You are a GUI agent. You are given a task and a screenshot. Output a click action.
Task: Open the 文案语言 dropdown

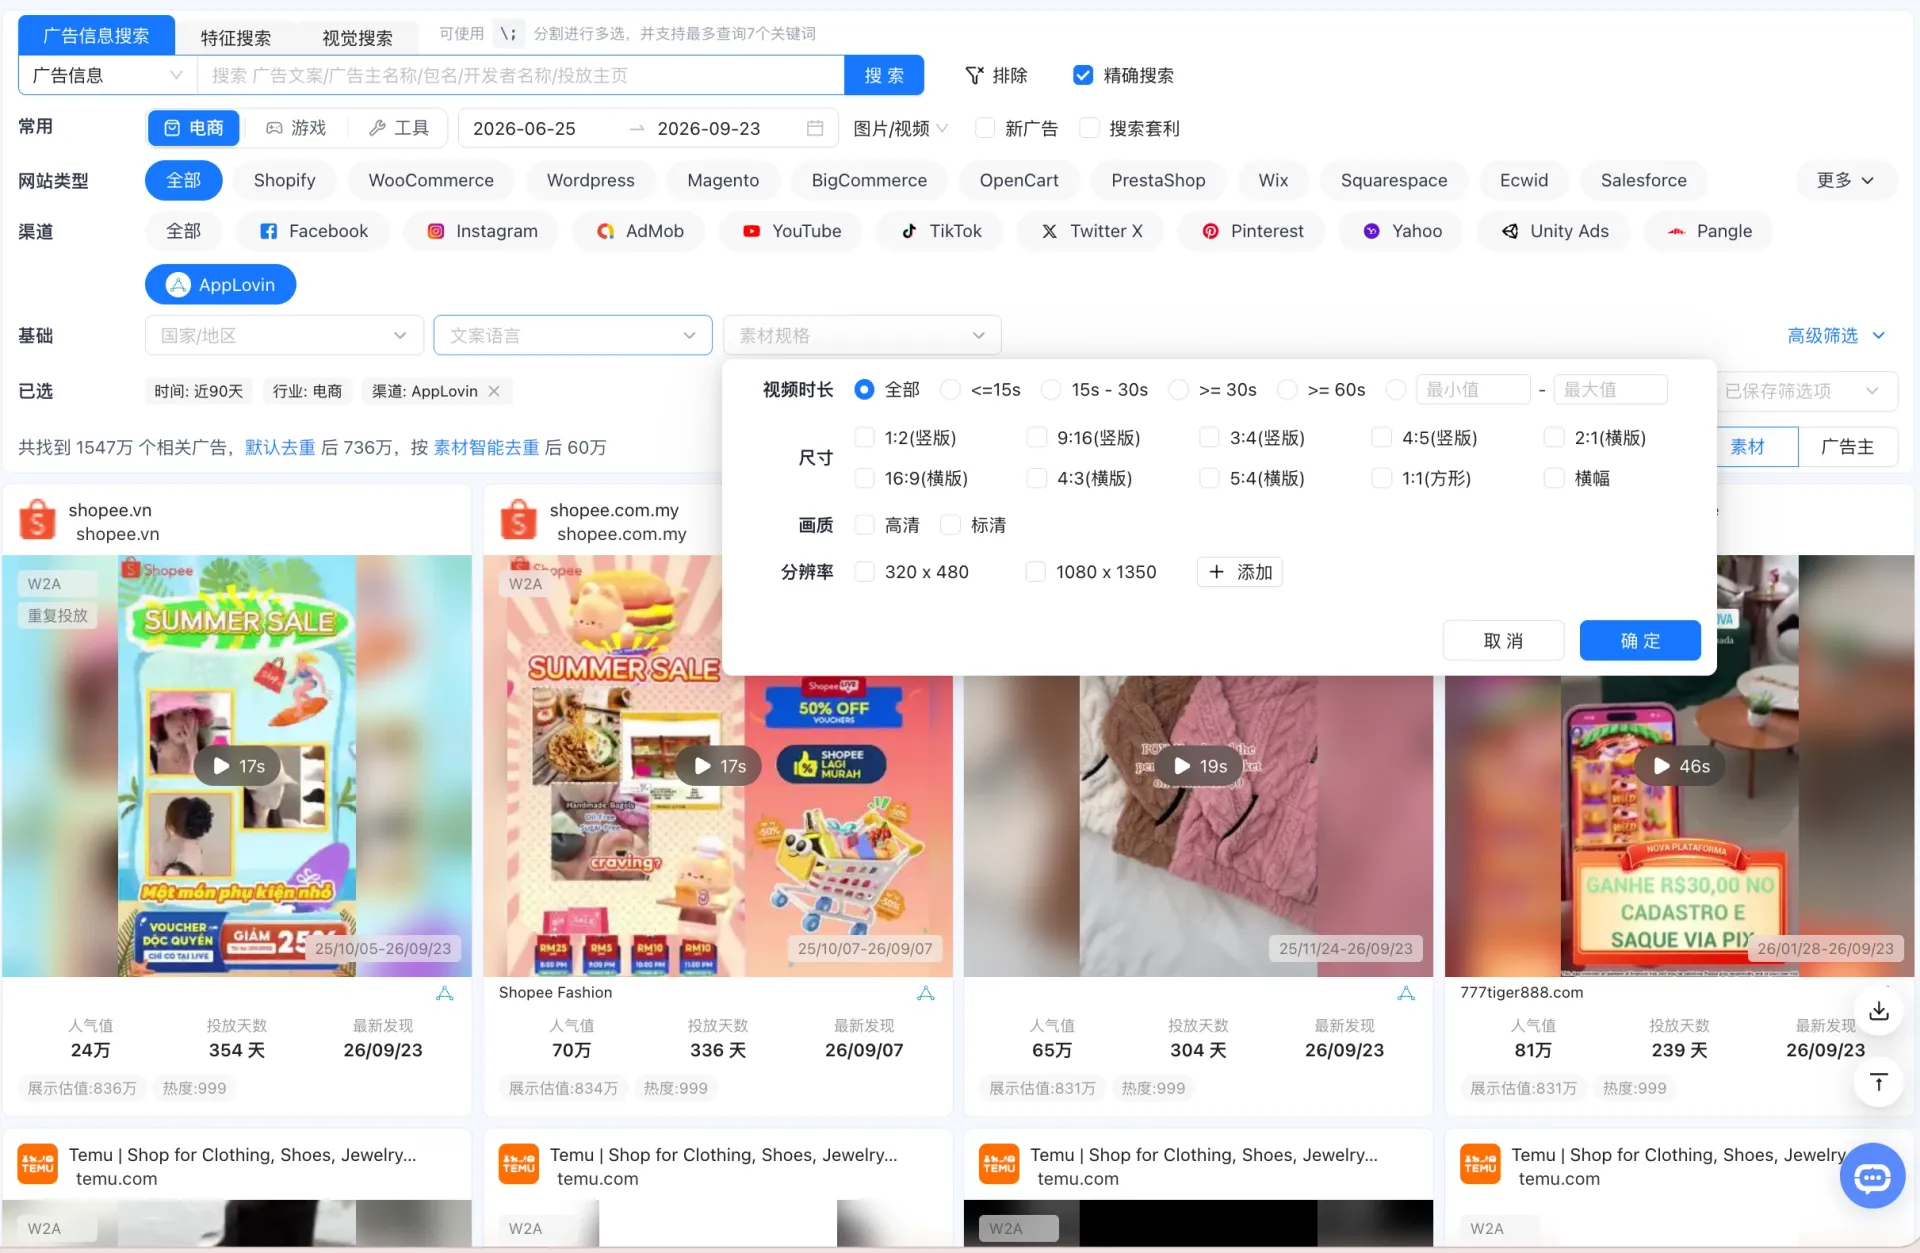click(x=573, y=335)
